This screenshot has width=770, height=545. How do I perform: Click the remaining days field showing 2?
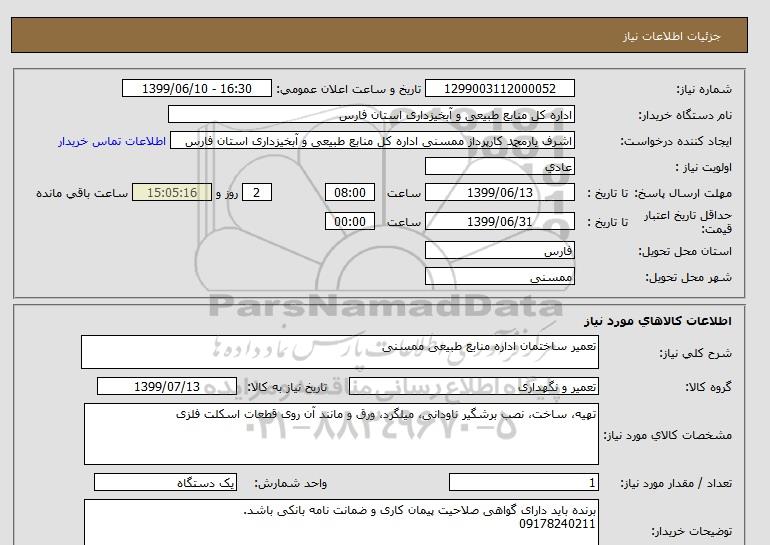tap(257, 192)
